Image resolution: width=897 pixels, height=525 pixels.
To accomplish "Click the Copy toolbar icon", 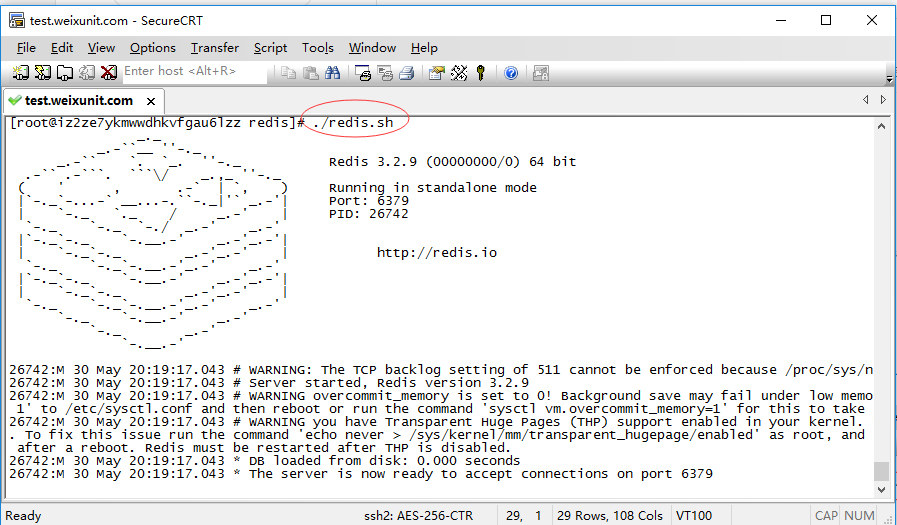I will (x=289, y=73).
